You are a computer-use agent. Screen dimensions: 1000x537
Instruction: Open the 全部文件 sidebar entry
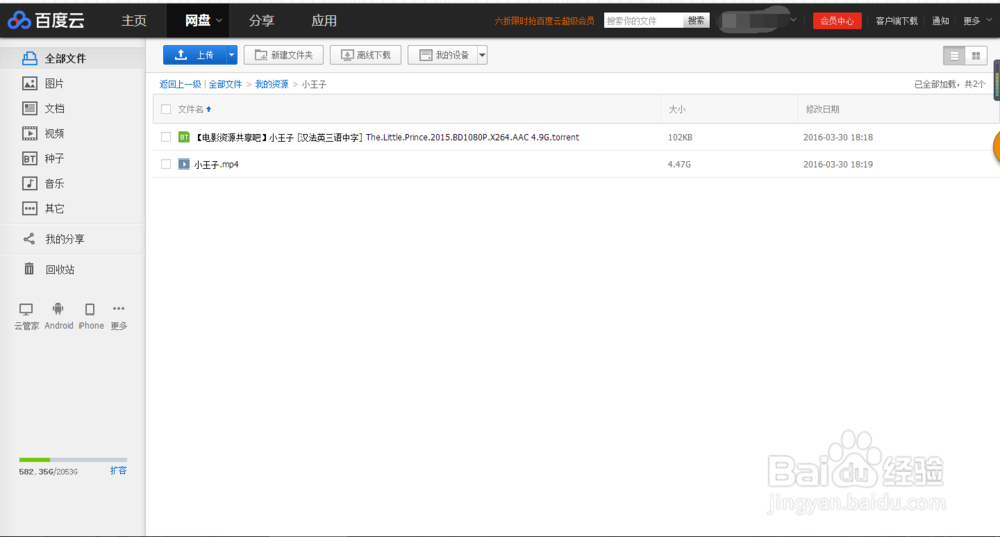pyautogui.click(x=73, y=58)
